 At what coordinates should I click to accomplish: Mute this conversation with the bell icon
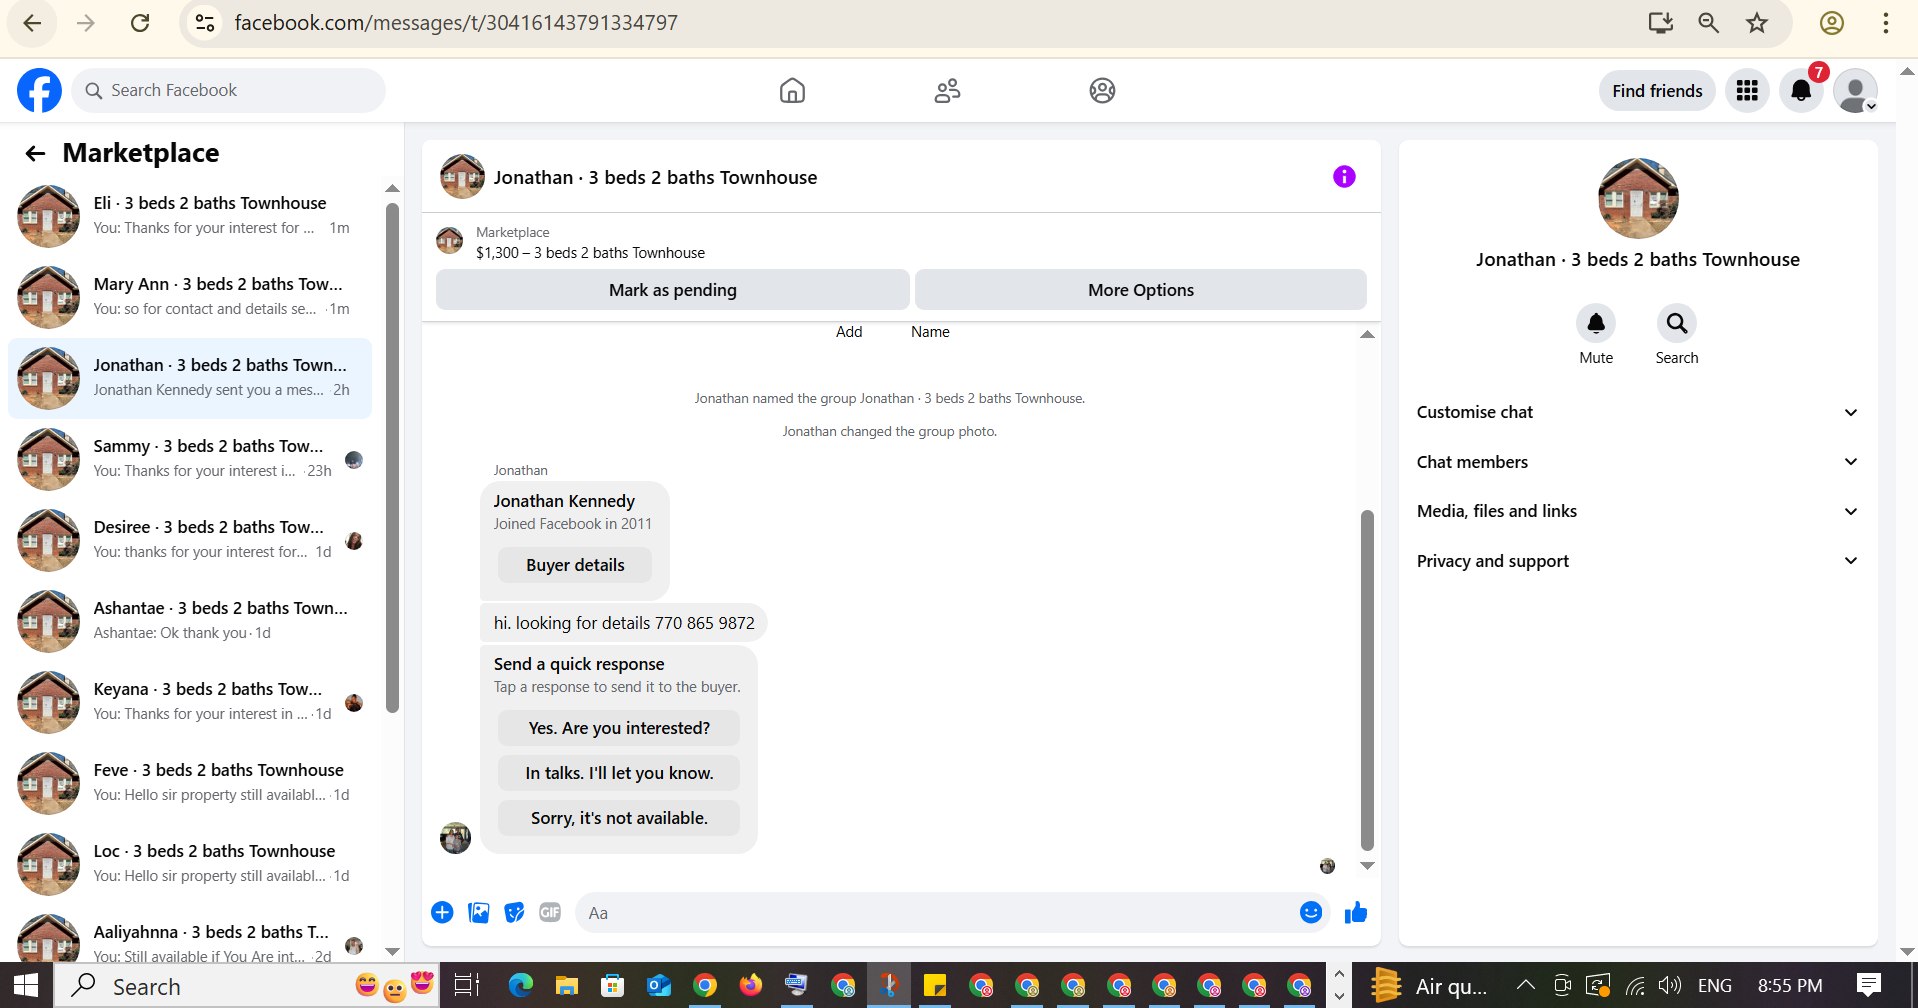(1596, 324)
